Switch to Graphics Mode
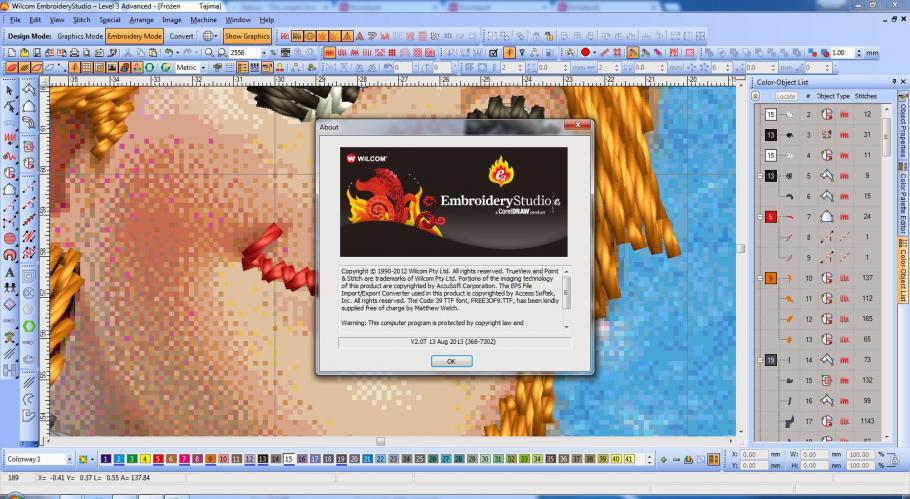Image resolution: width=910 pixels, height=499 pixels. click(80, 36)
